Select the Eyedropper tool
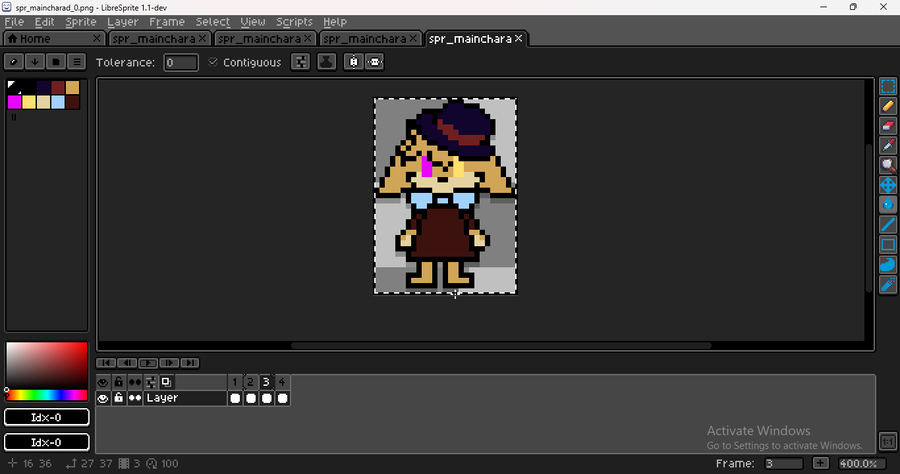The height and width of the screenshot is (474, 900). pos(888,146)
